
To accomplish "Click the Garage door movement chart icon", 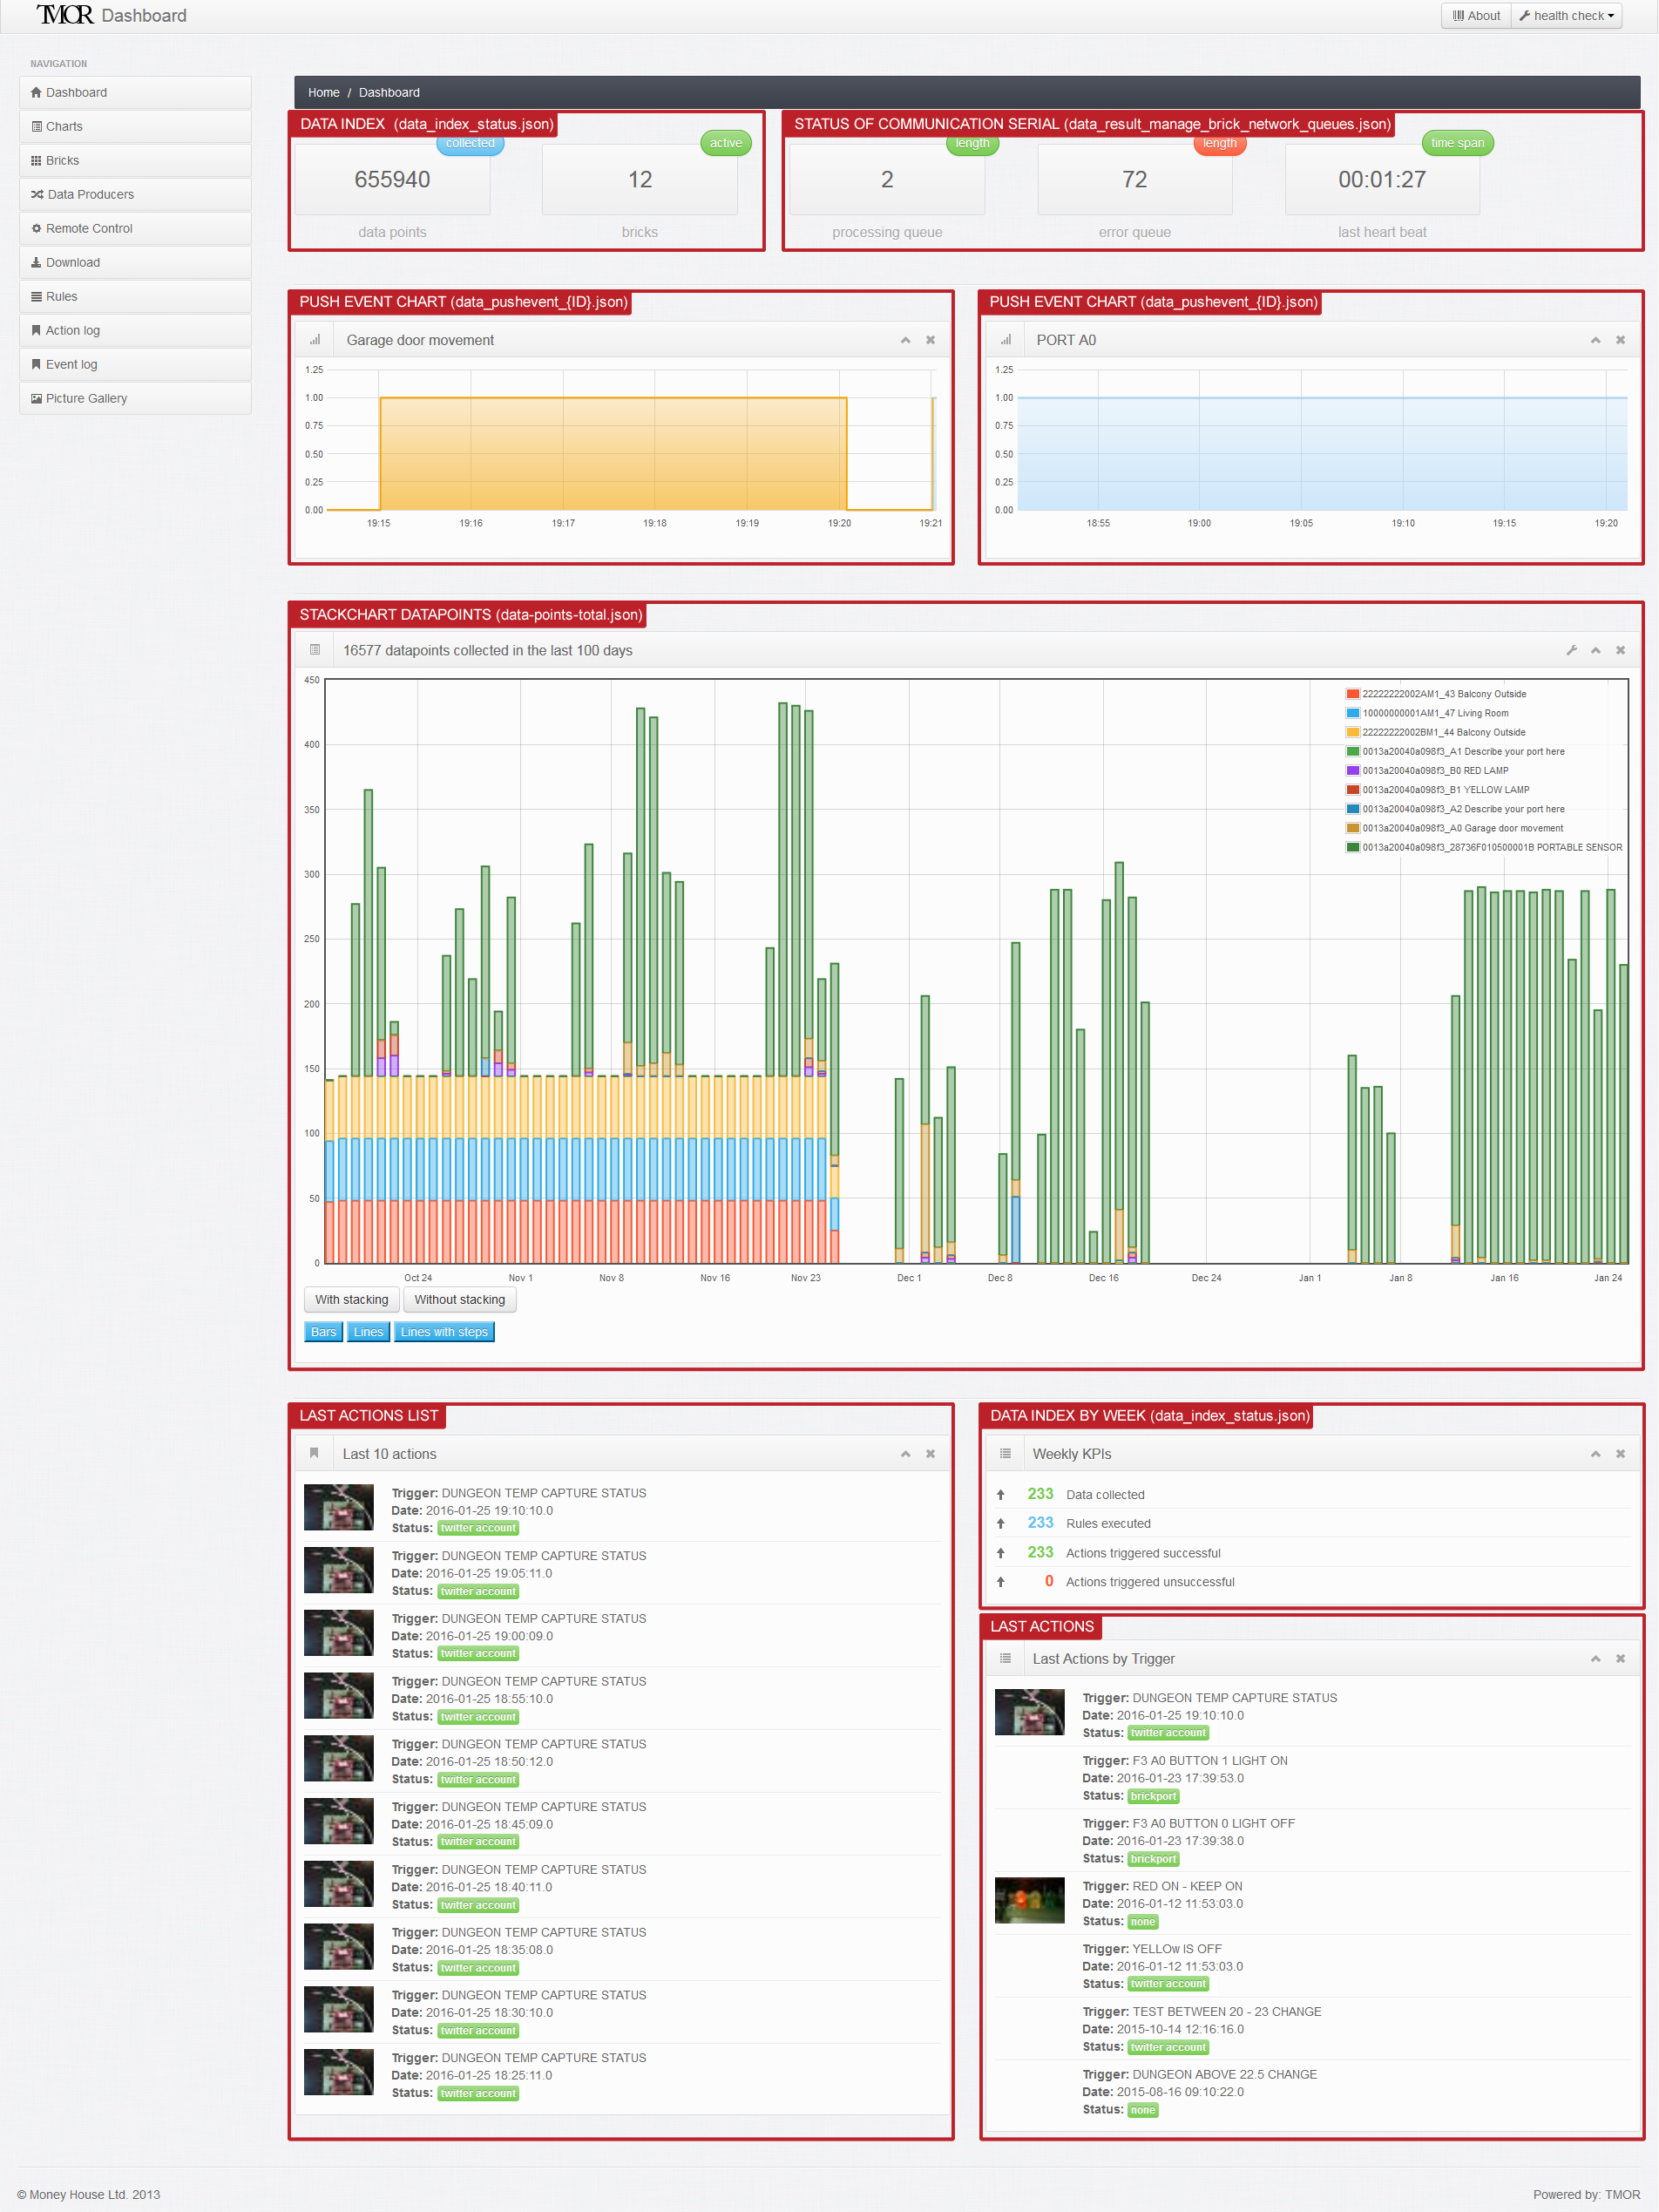I will pos(315,340).
